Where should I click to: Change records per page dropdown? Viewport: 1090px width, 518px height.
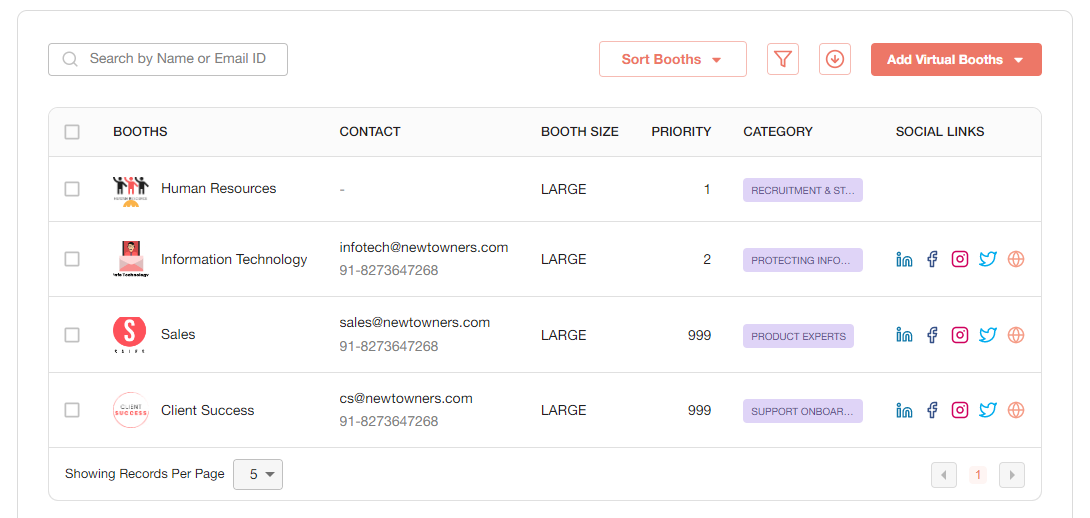(x=258, y=474)
